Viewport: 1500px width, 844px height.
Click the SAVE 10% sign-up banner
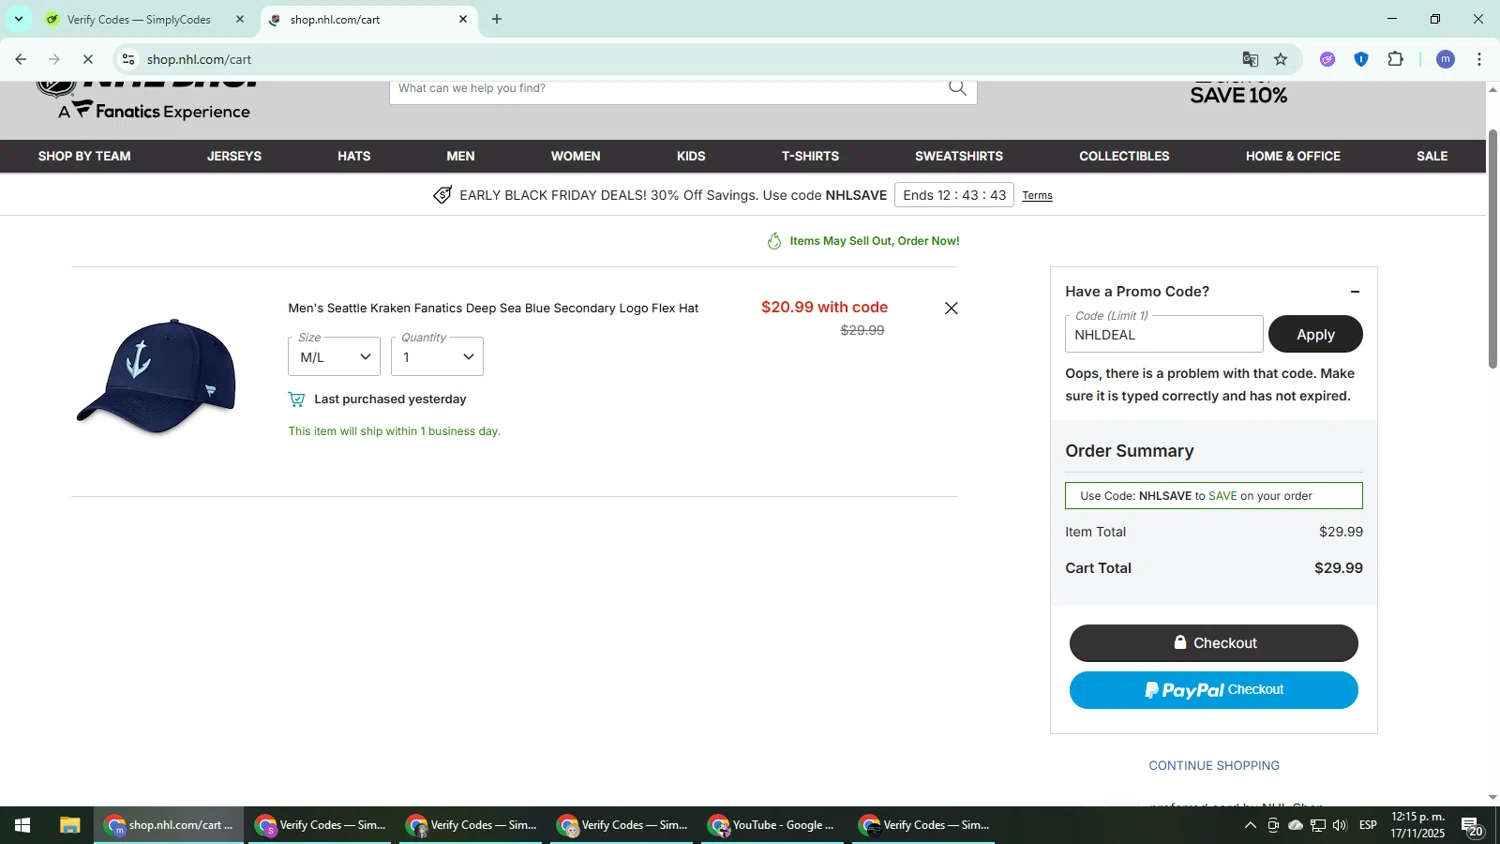[x=1238, y=92]
